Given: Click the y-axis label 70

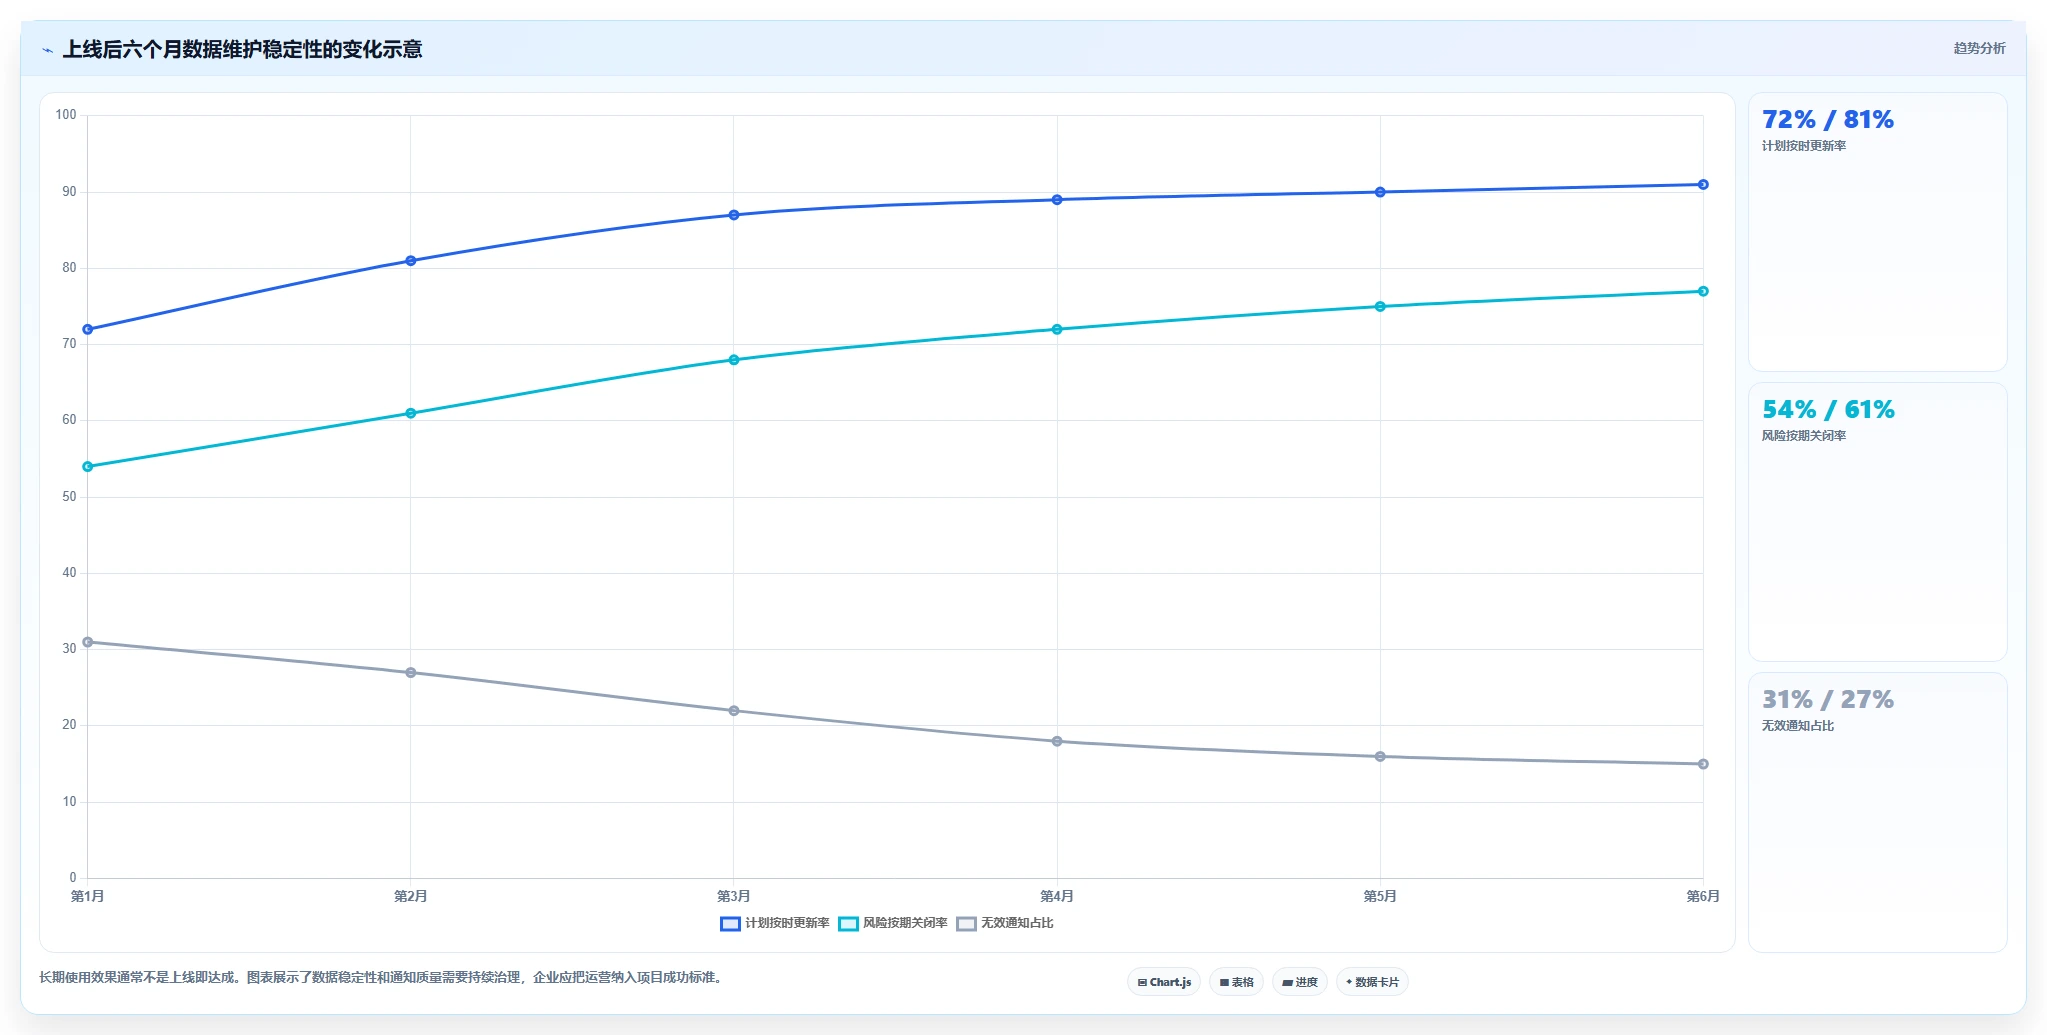Looking at the screenshot, I should (x=69, y=344).
